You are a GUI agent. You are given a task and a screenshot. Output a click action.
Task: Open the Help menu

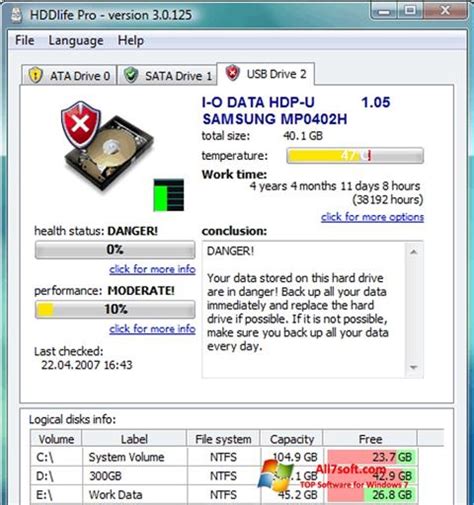click(x=131, y=41)
